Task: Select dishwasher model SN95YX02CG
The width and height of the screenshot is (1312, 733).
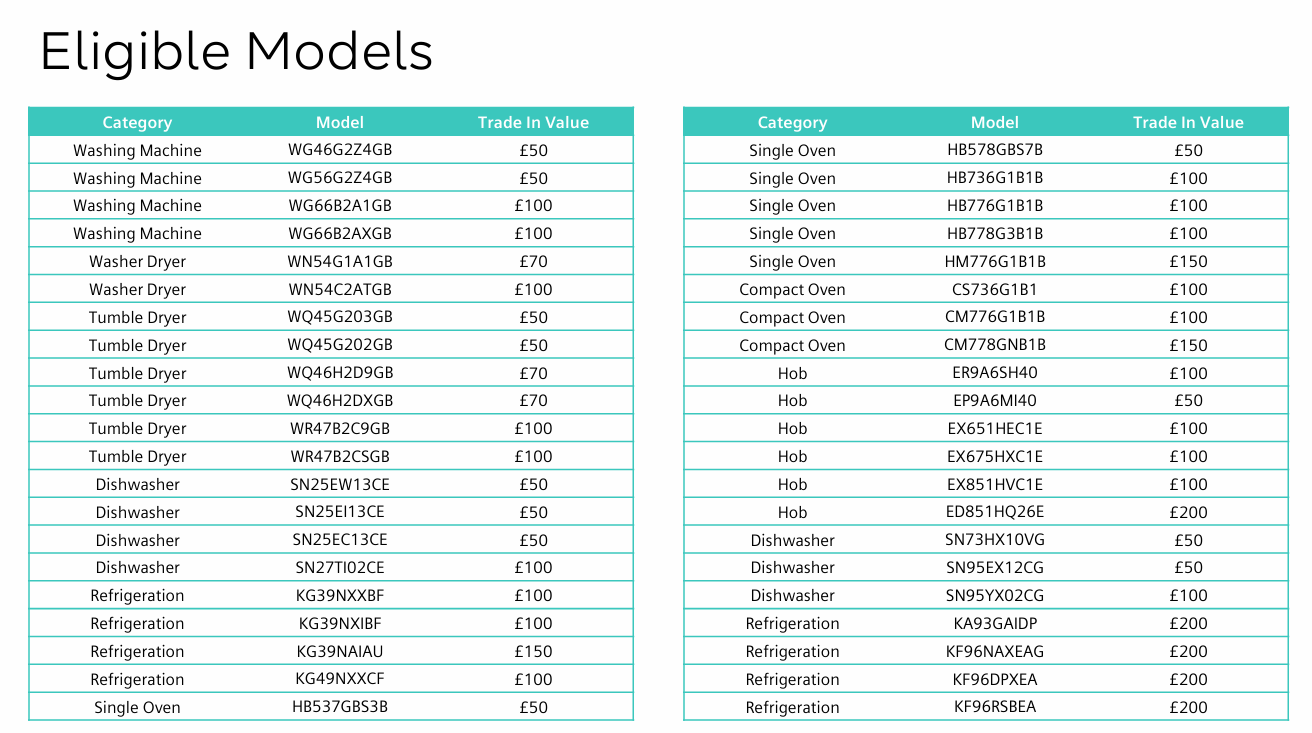Action: [995, 595]
